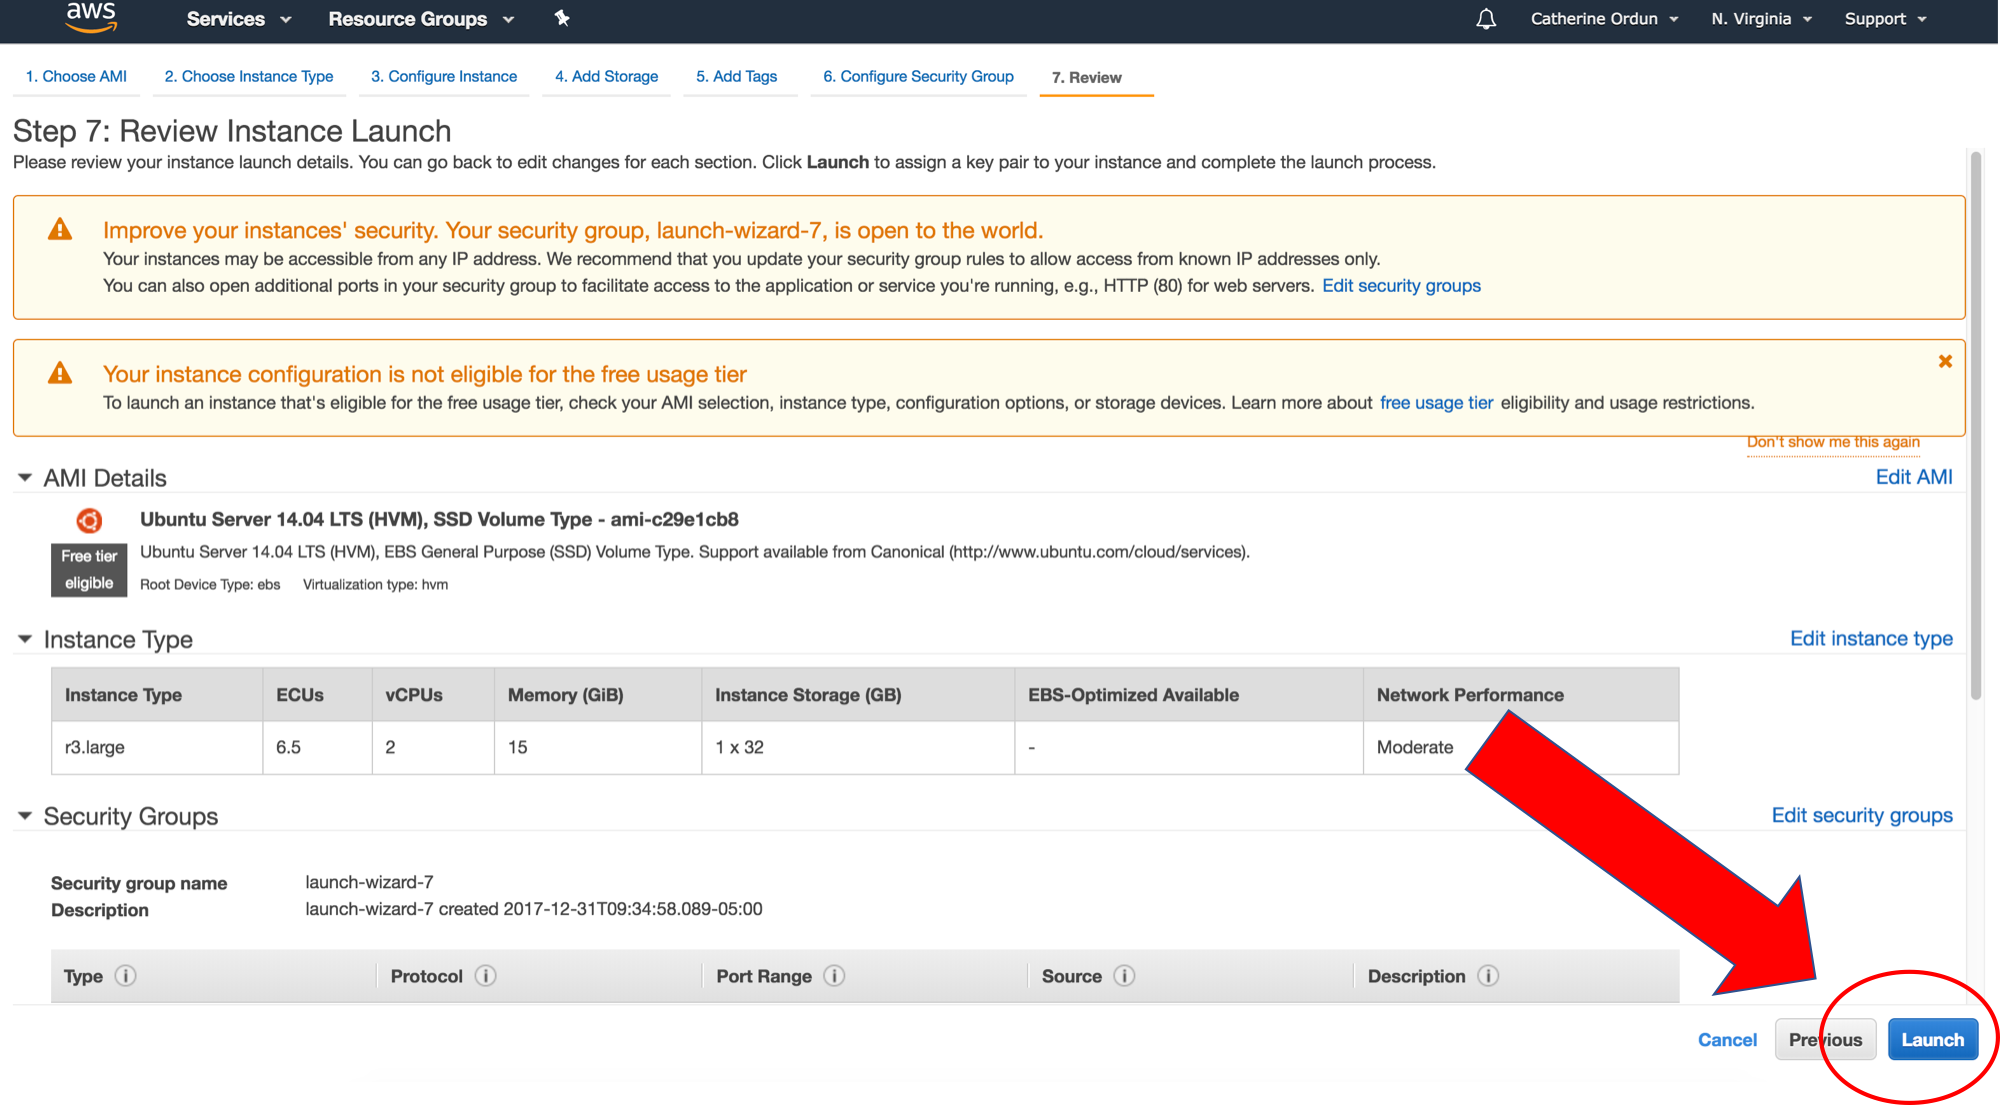Open the Services dropdown menu
The image size is (2000, 1105).
point(238,19)
